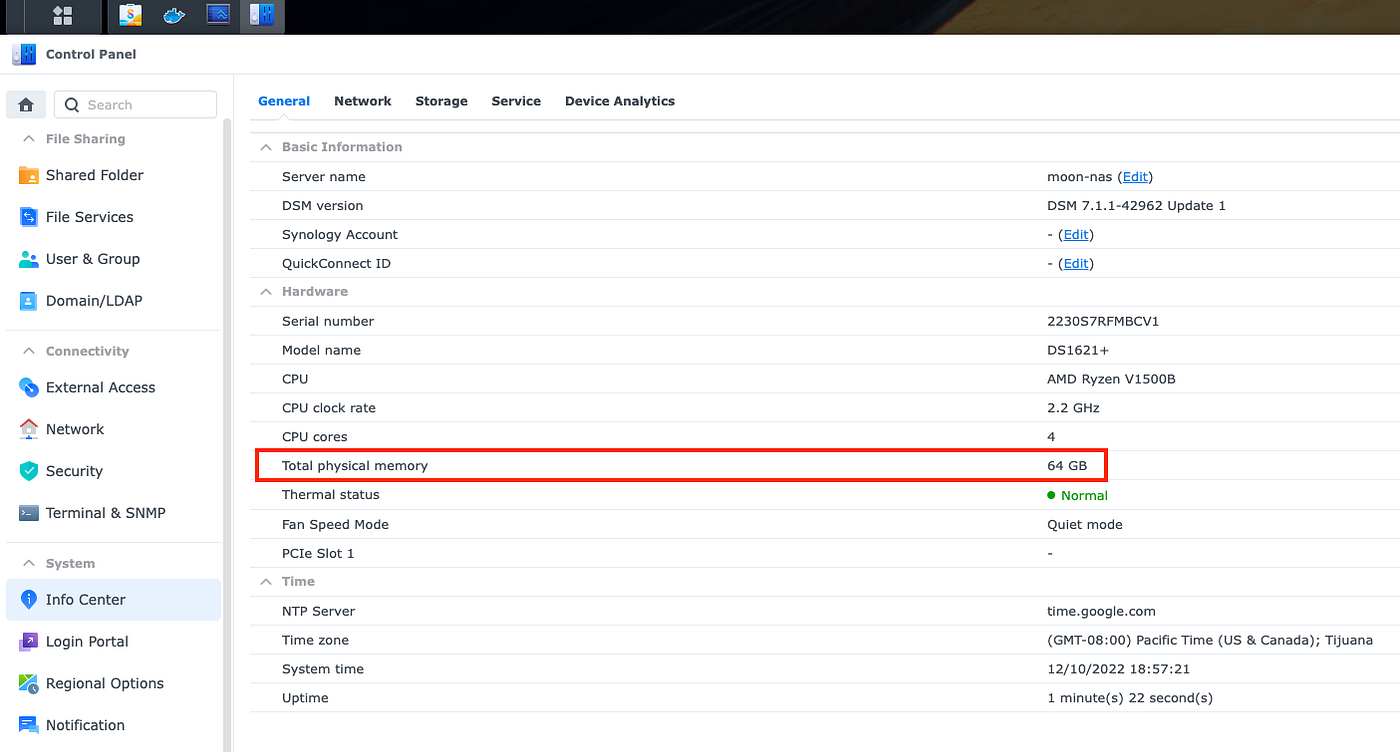Click the sidebar vertical scrollbar
This screenshot has height=752, width=1400.
point(227,435)
